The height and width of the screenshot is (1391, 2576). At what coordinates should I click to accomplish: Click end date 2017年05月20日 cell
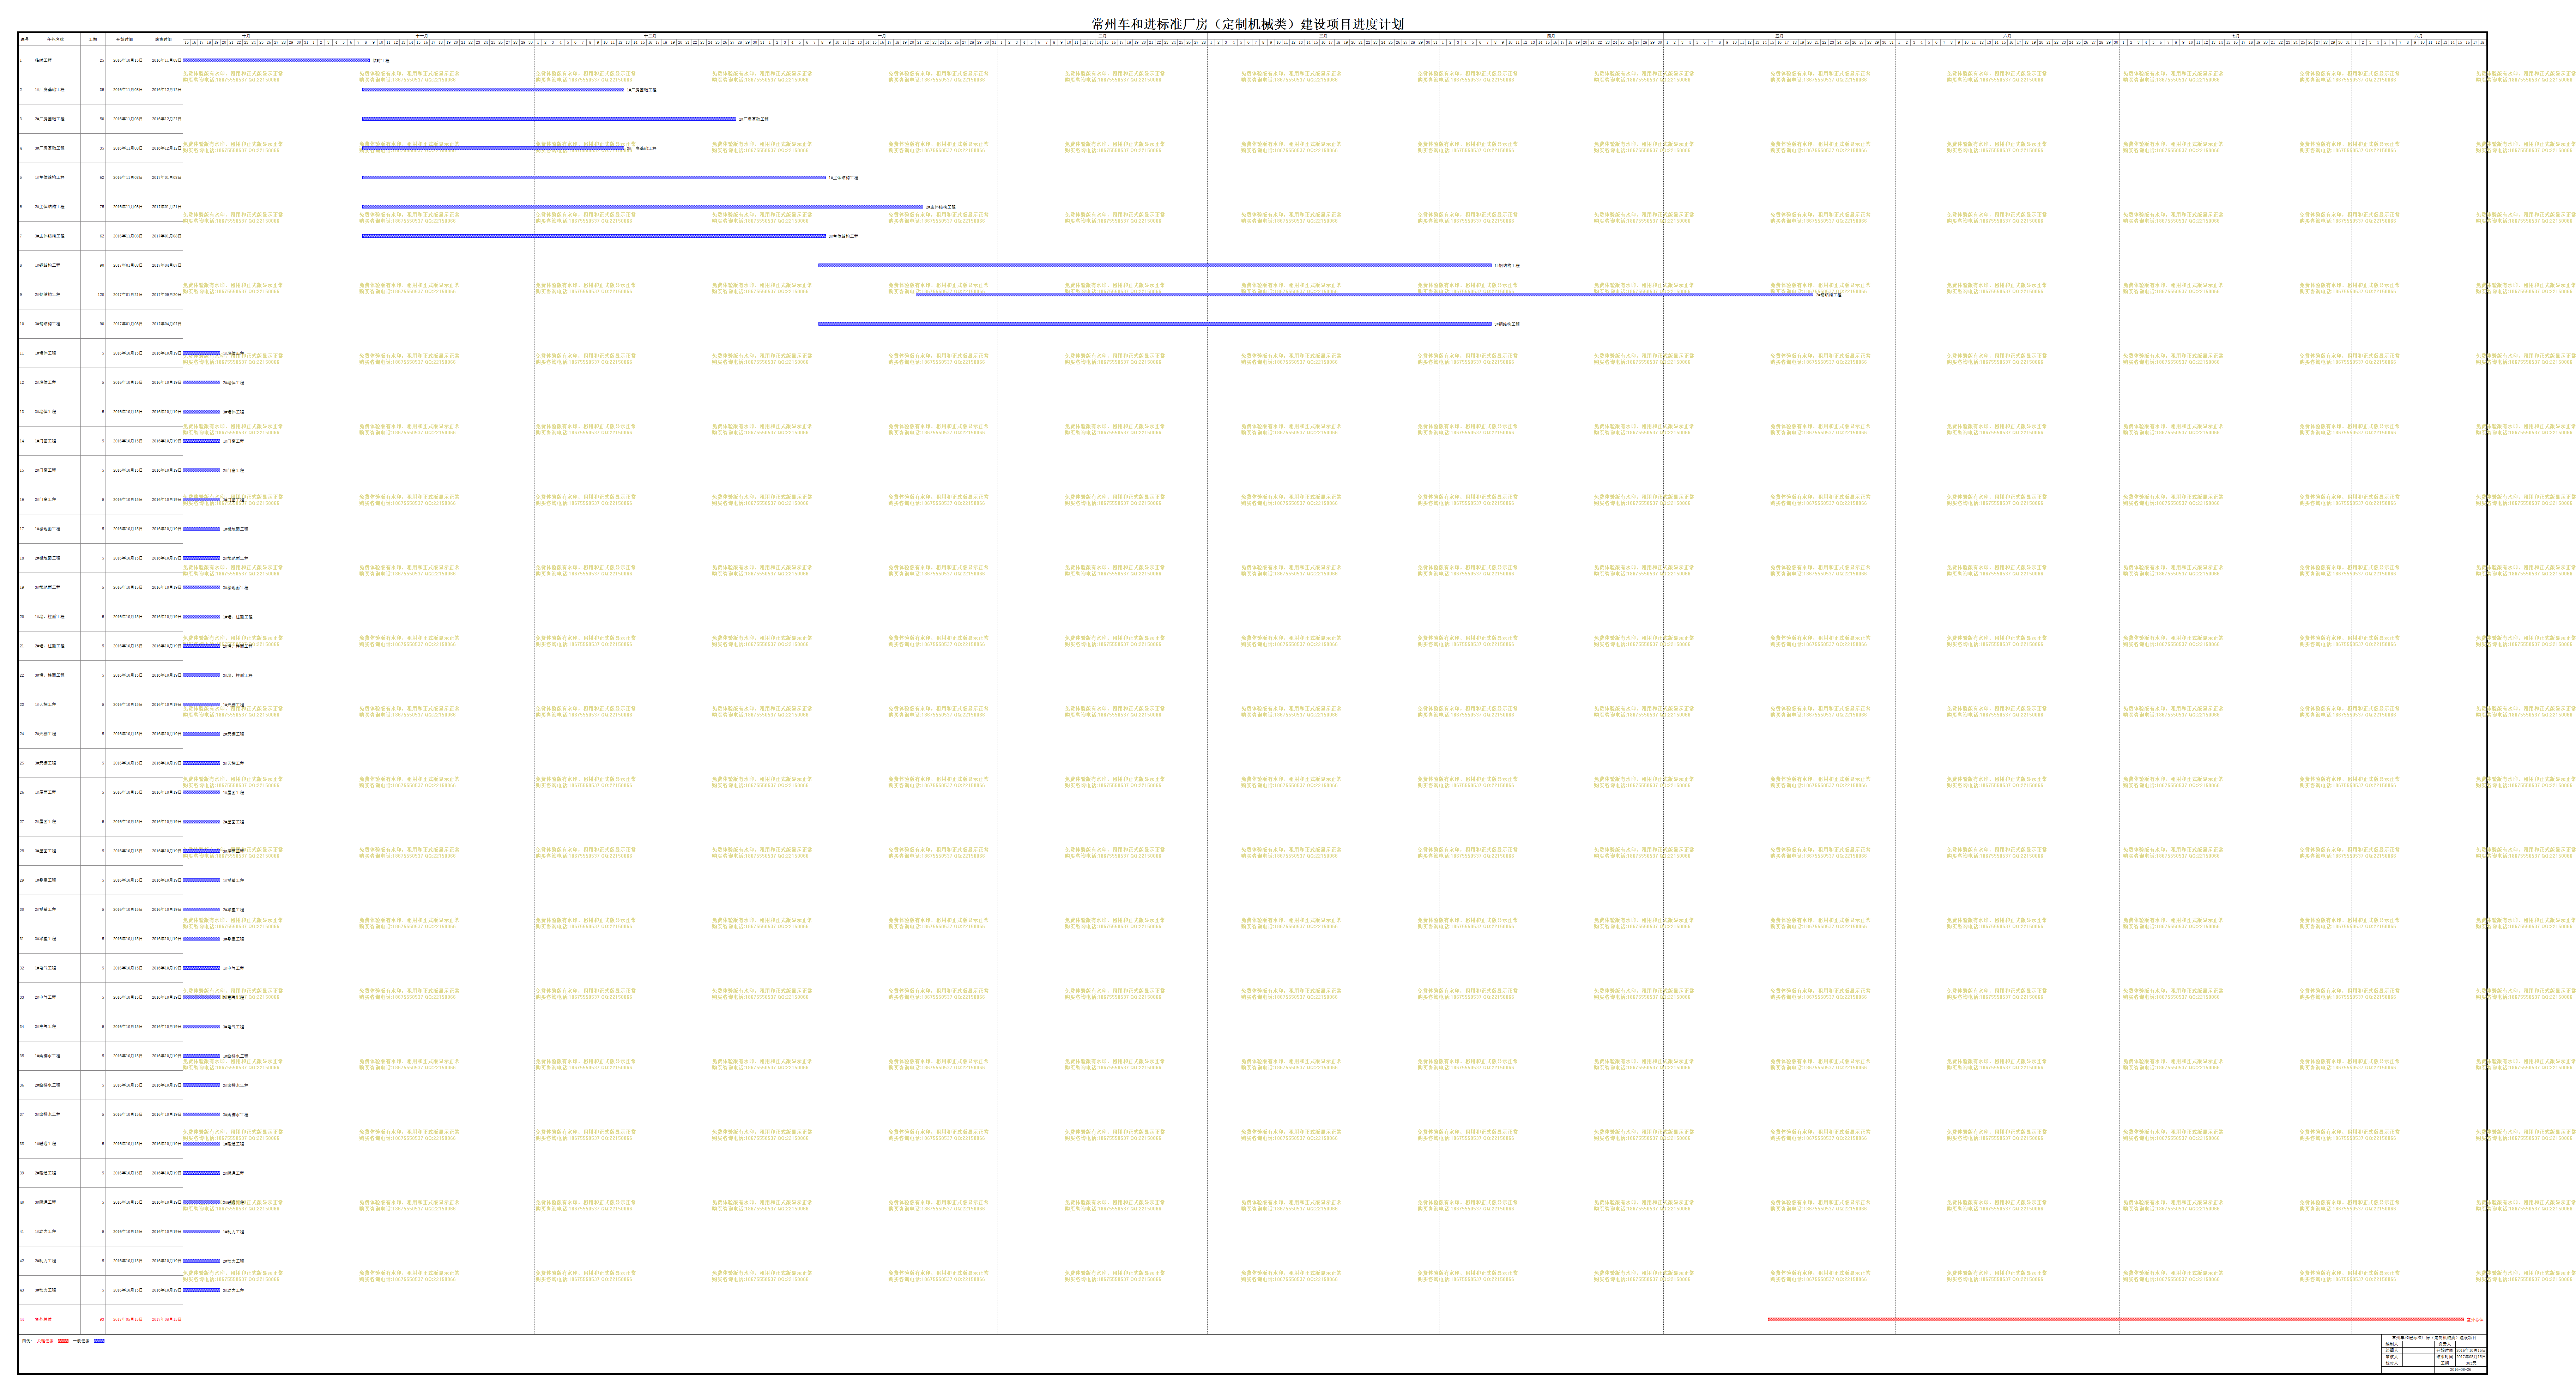pos(163,295)
